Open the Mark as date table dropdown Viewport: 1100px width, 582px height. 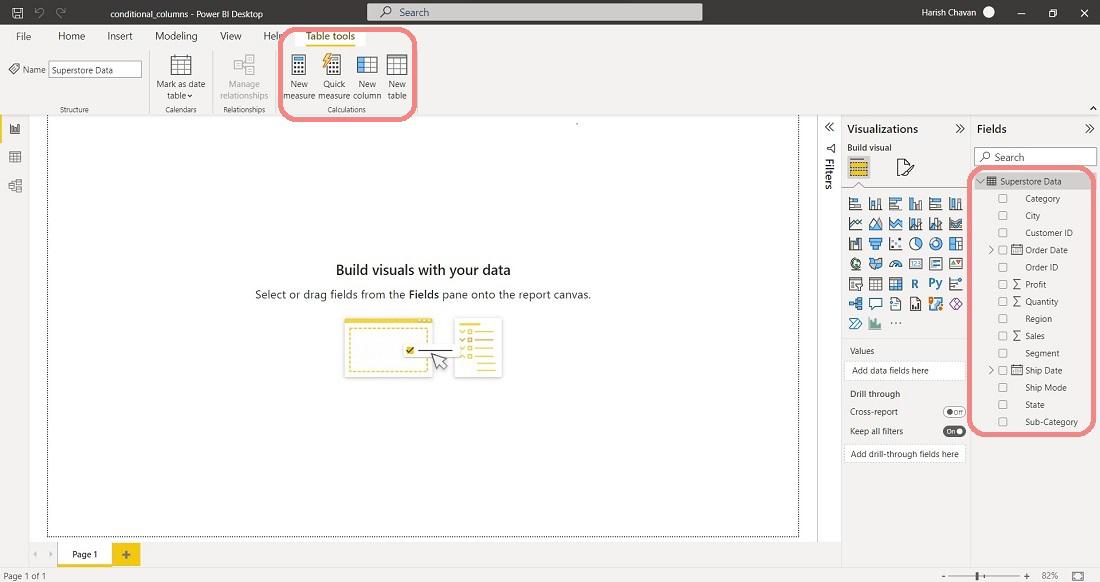[x=180, y=77]
